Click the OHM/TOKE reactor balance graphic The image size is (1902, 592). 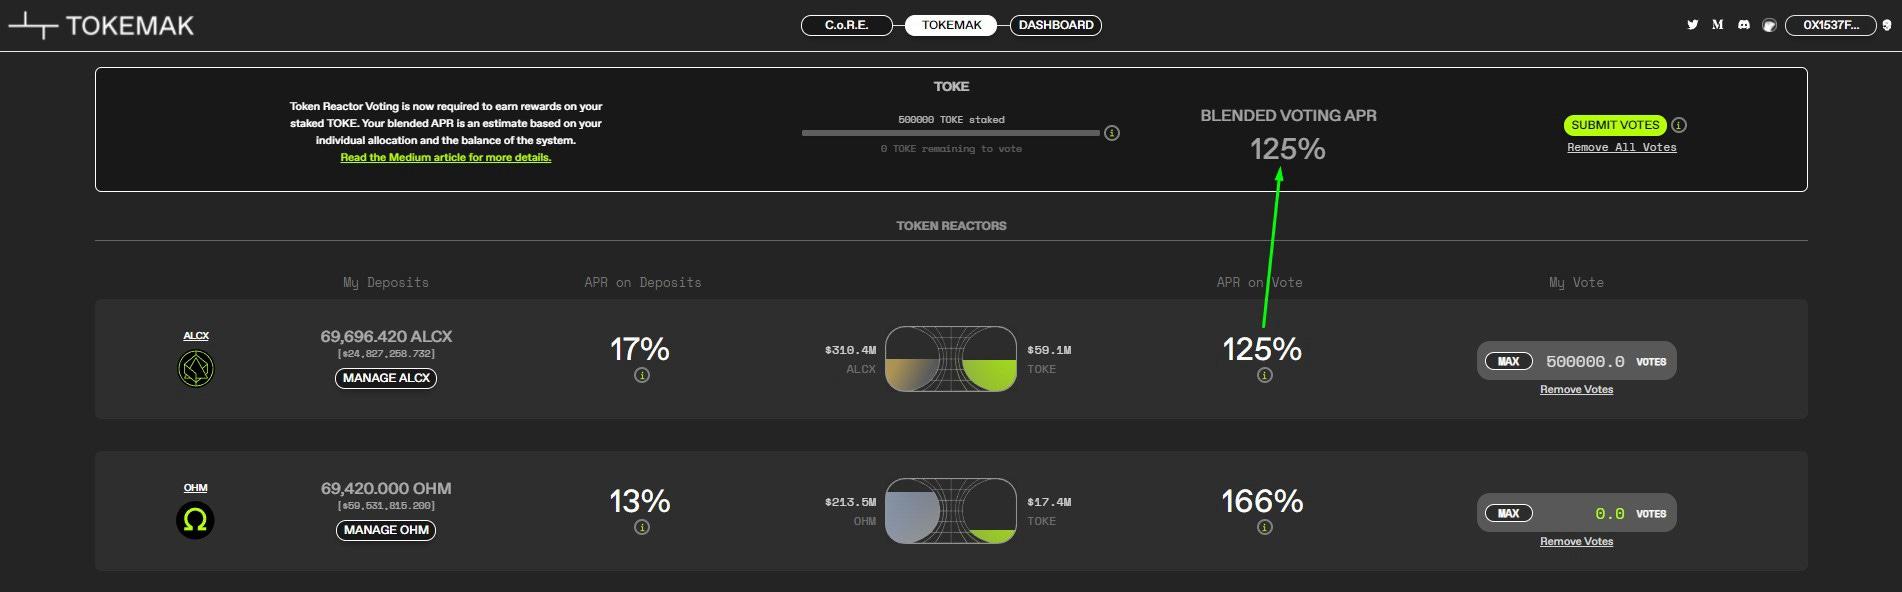click(951, 510)
